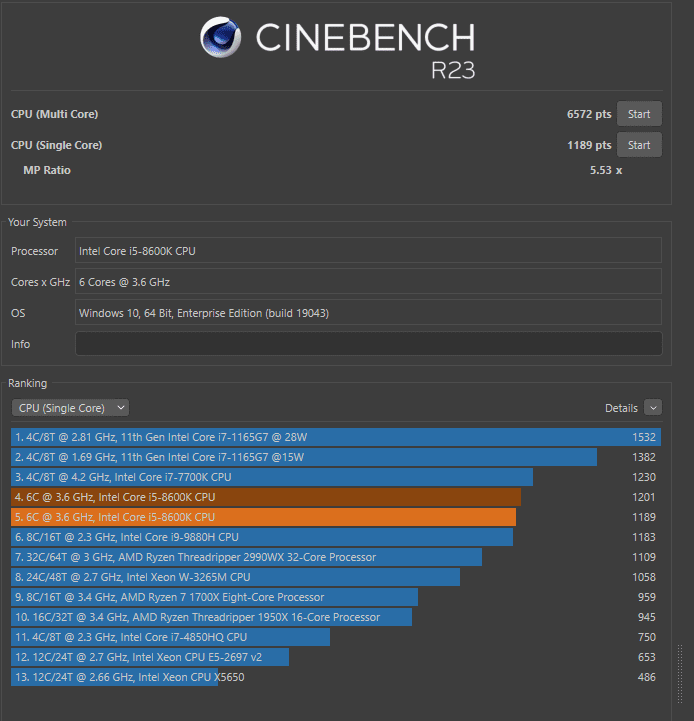Click the Cores x GHz field

tap(368, 281)
